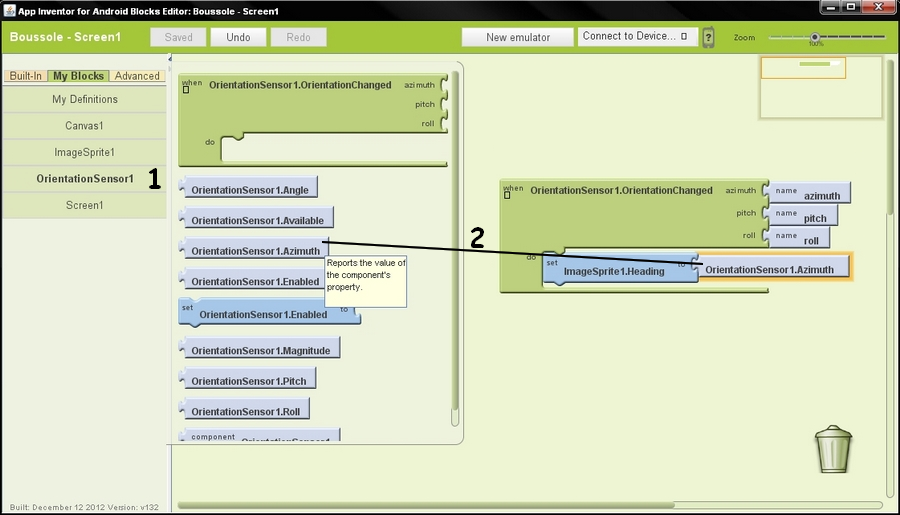900x515 pixels.
Task: Select set OrientationSensor1.Enabled block
Action: tap(269, 312)
